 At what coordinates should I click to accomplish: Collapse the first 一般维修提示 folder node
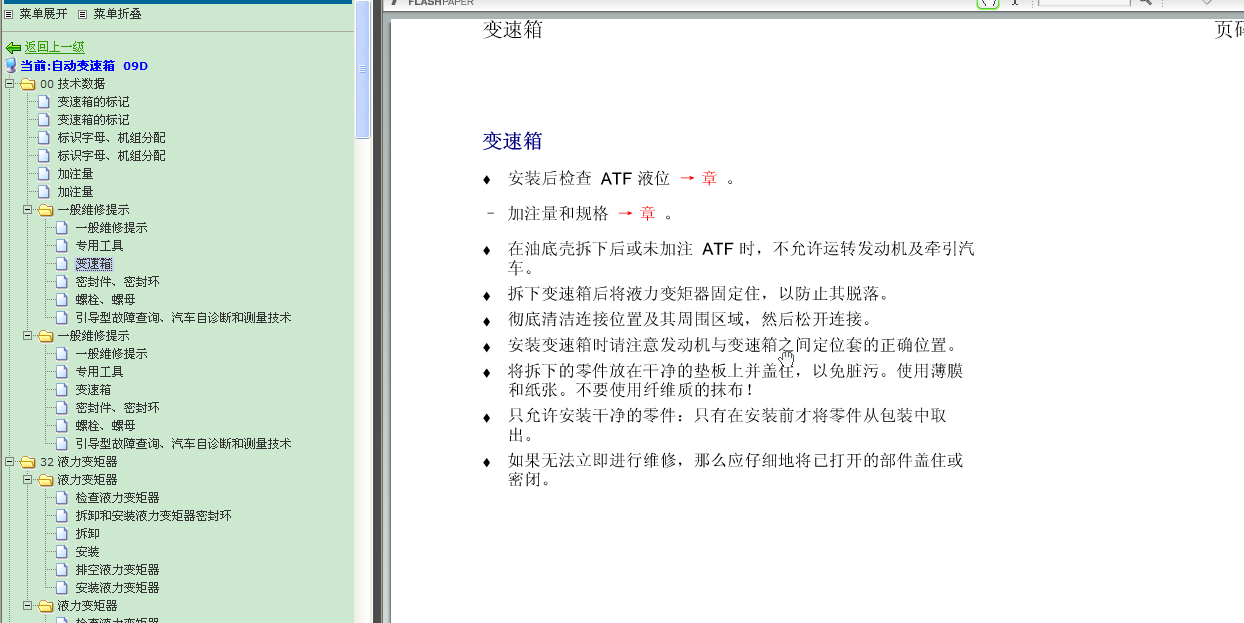pos(28,210)
